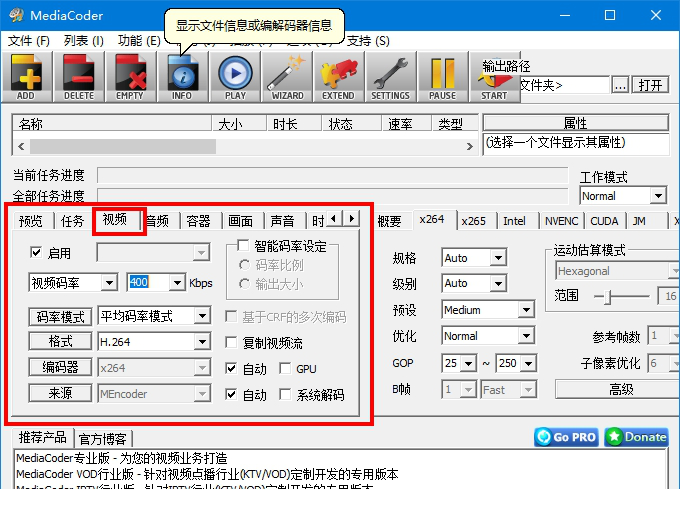Image resolution: width=680 pixels, height=508 pixels.
Task: Open the 文件 (F) menu
Action: coord(29,41)
